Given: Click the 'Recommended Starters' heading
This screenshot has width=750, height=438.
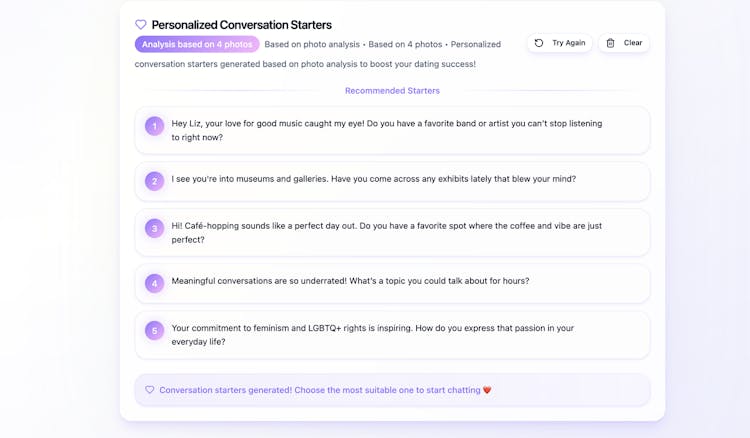Looking at the screenshot, I should [392, 91].
